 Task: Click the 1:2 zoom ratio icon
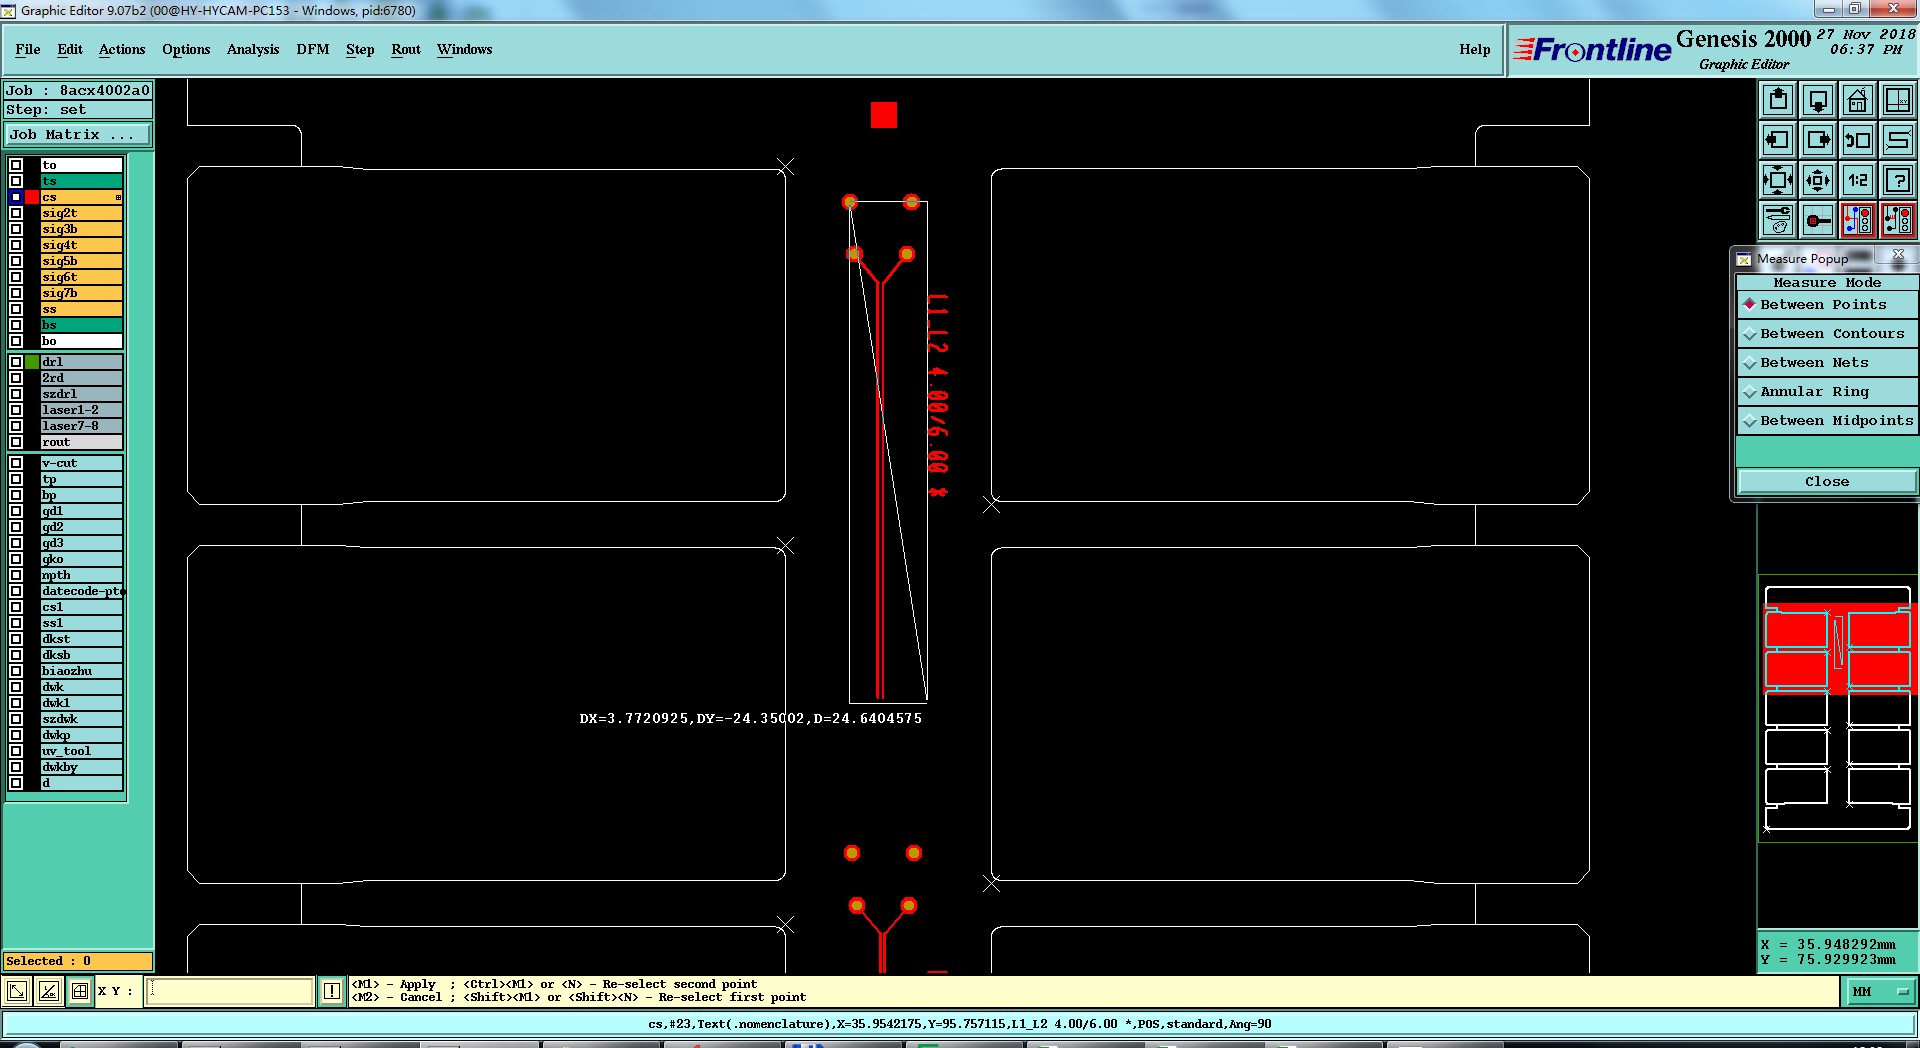tap(1858, 180)
